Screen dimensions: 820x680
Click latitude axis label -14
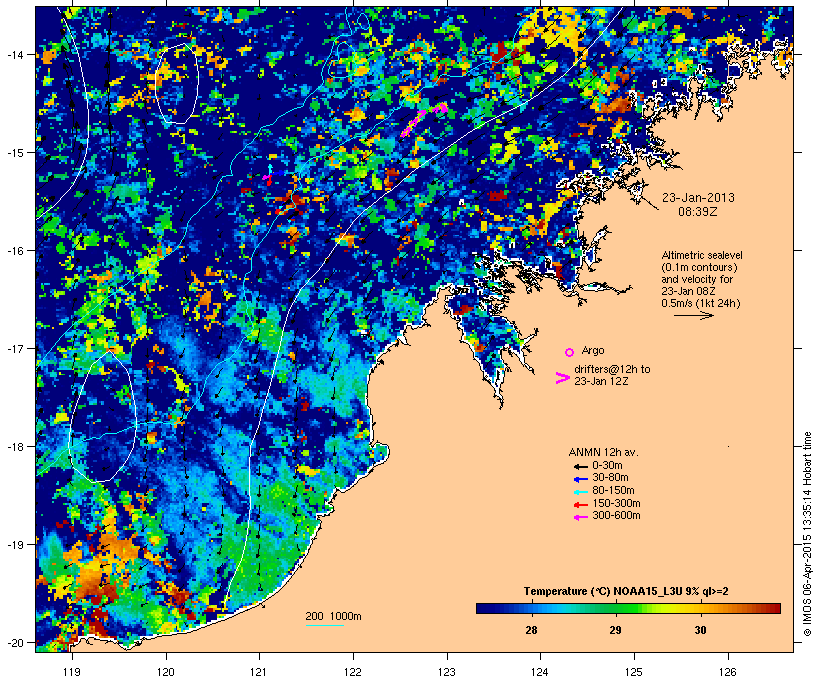15,54
